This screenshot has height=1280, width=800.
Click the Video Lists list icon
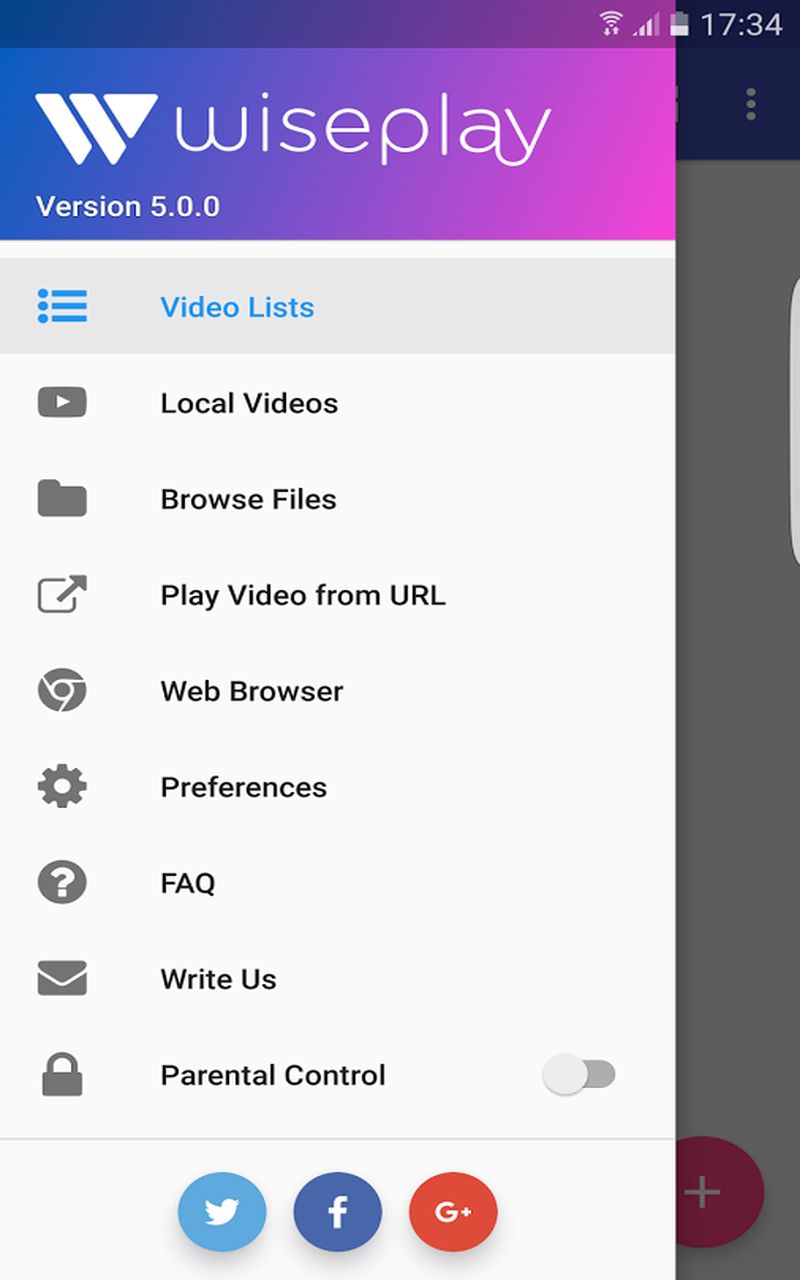[x=62, y=306]
